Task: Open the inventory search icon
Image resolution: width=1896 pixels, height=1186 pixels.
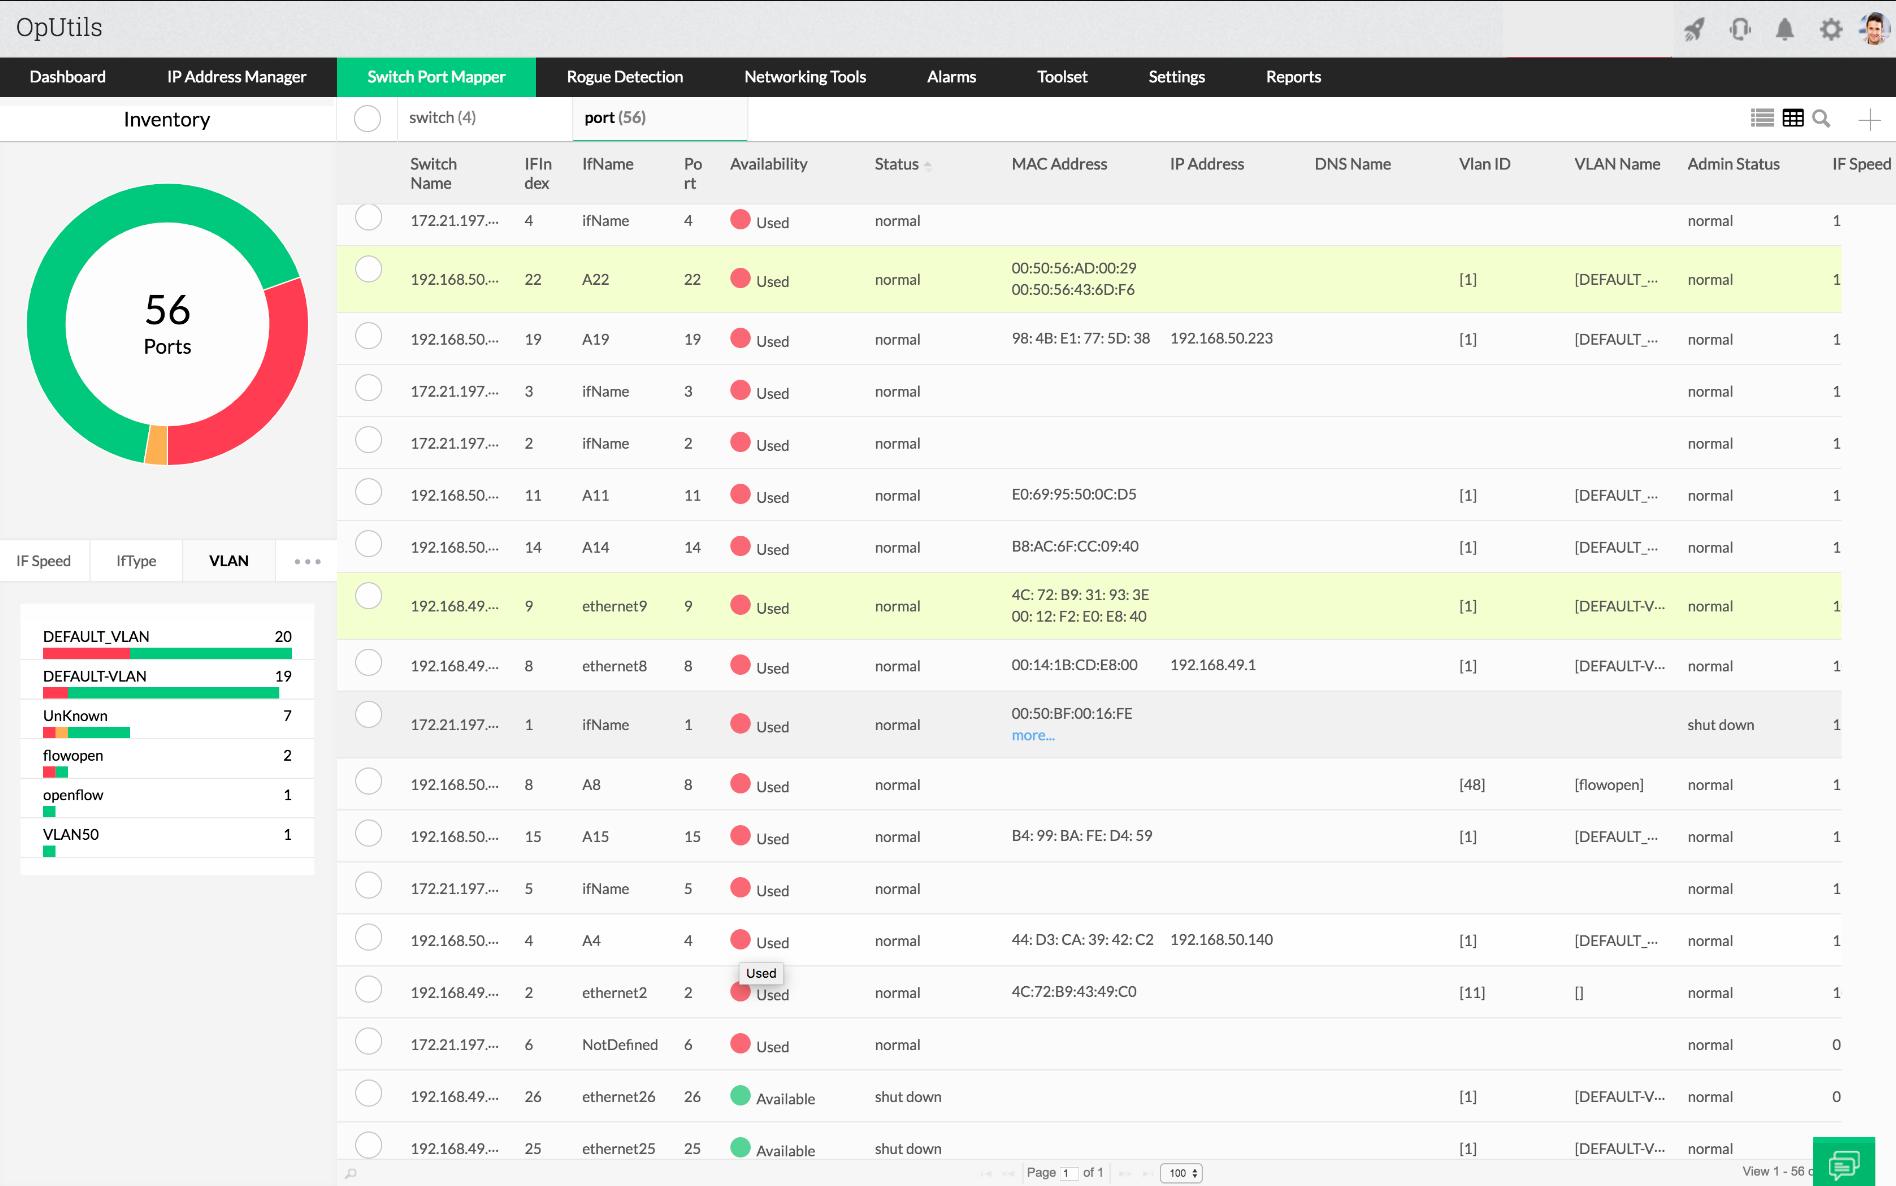Action: pyautogui.click(x=1822, y=118)
